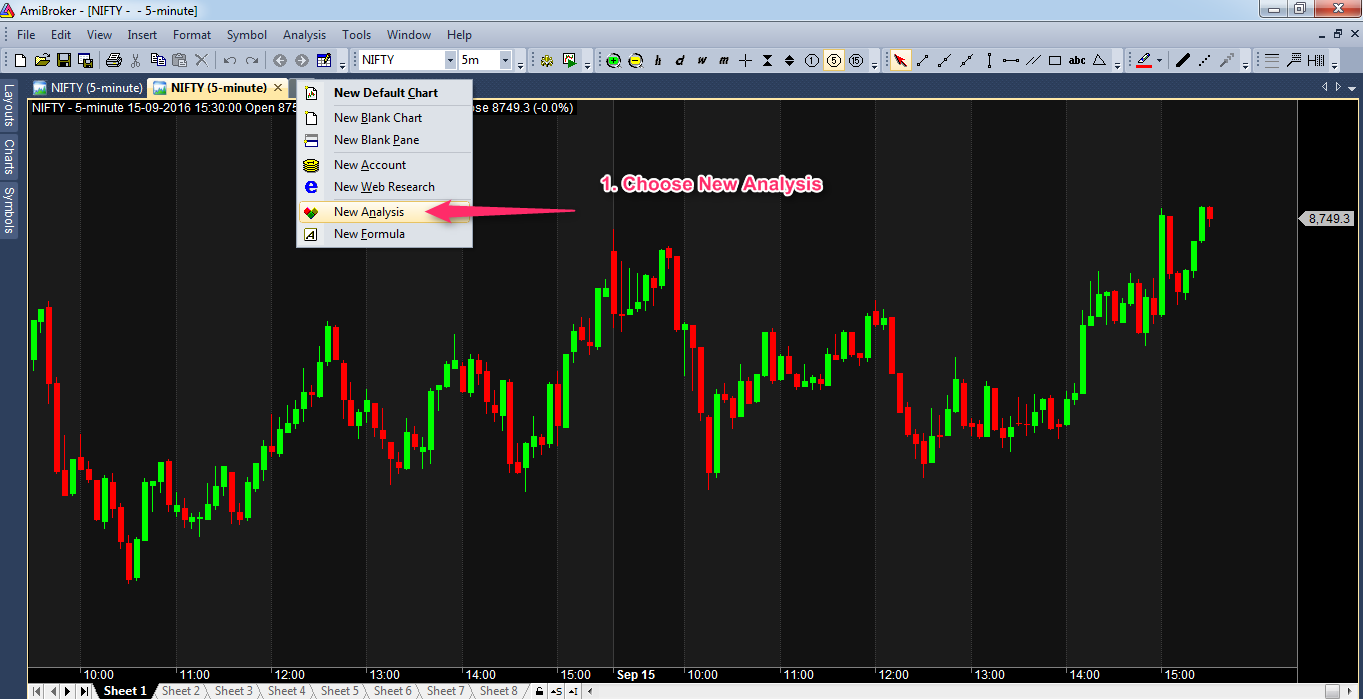
Task: Select the rectangle drawing tool
Action: (1055, 60)
